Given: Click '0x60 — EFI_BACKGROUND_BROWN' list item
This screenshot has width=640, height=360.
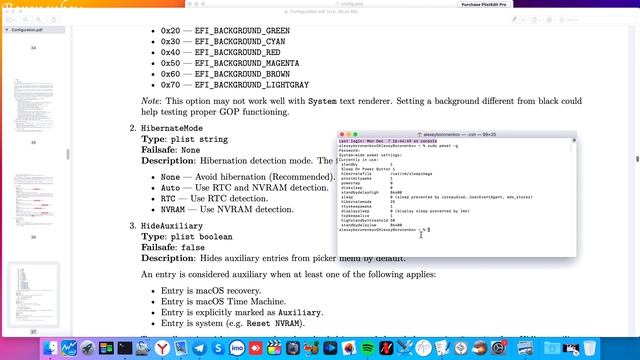Looking at the screenshot, I should coord(225,74).
